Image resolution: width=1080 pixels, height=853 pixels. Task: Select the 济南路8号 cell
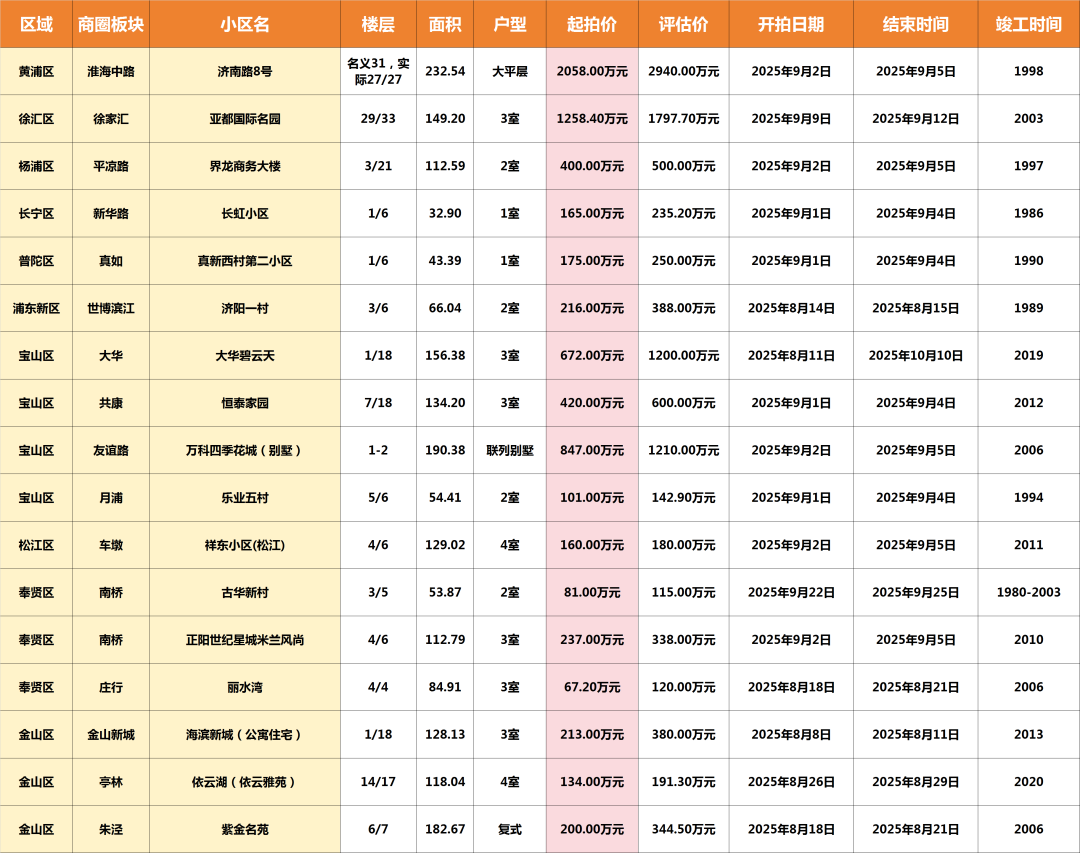point(245,72)
